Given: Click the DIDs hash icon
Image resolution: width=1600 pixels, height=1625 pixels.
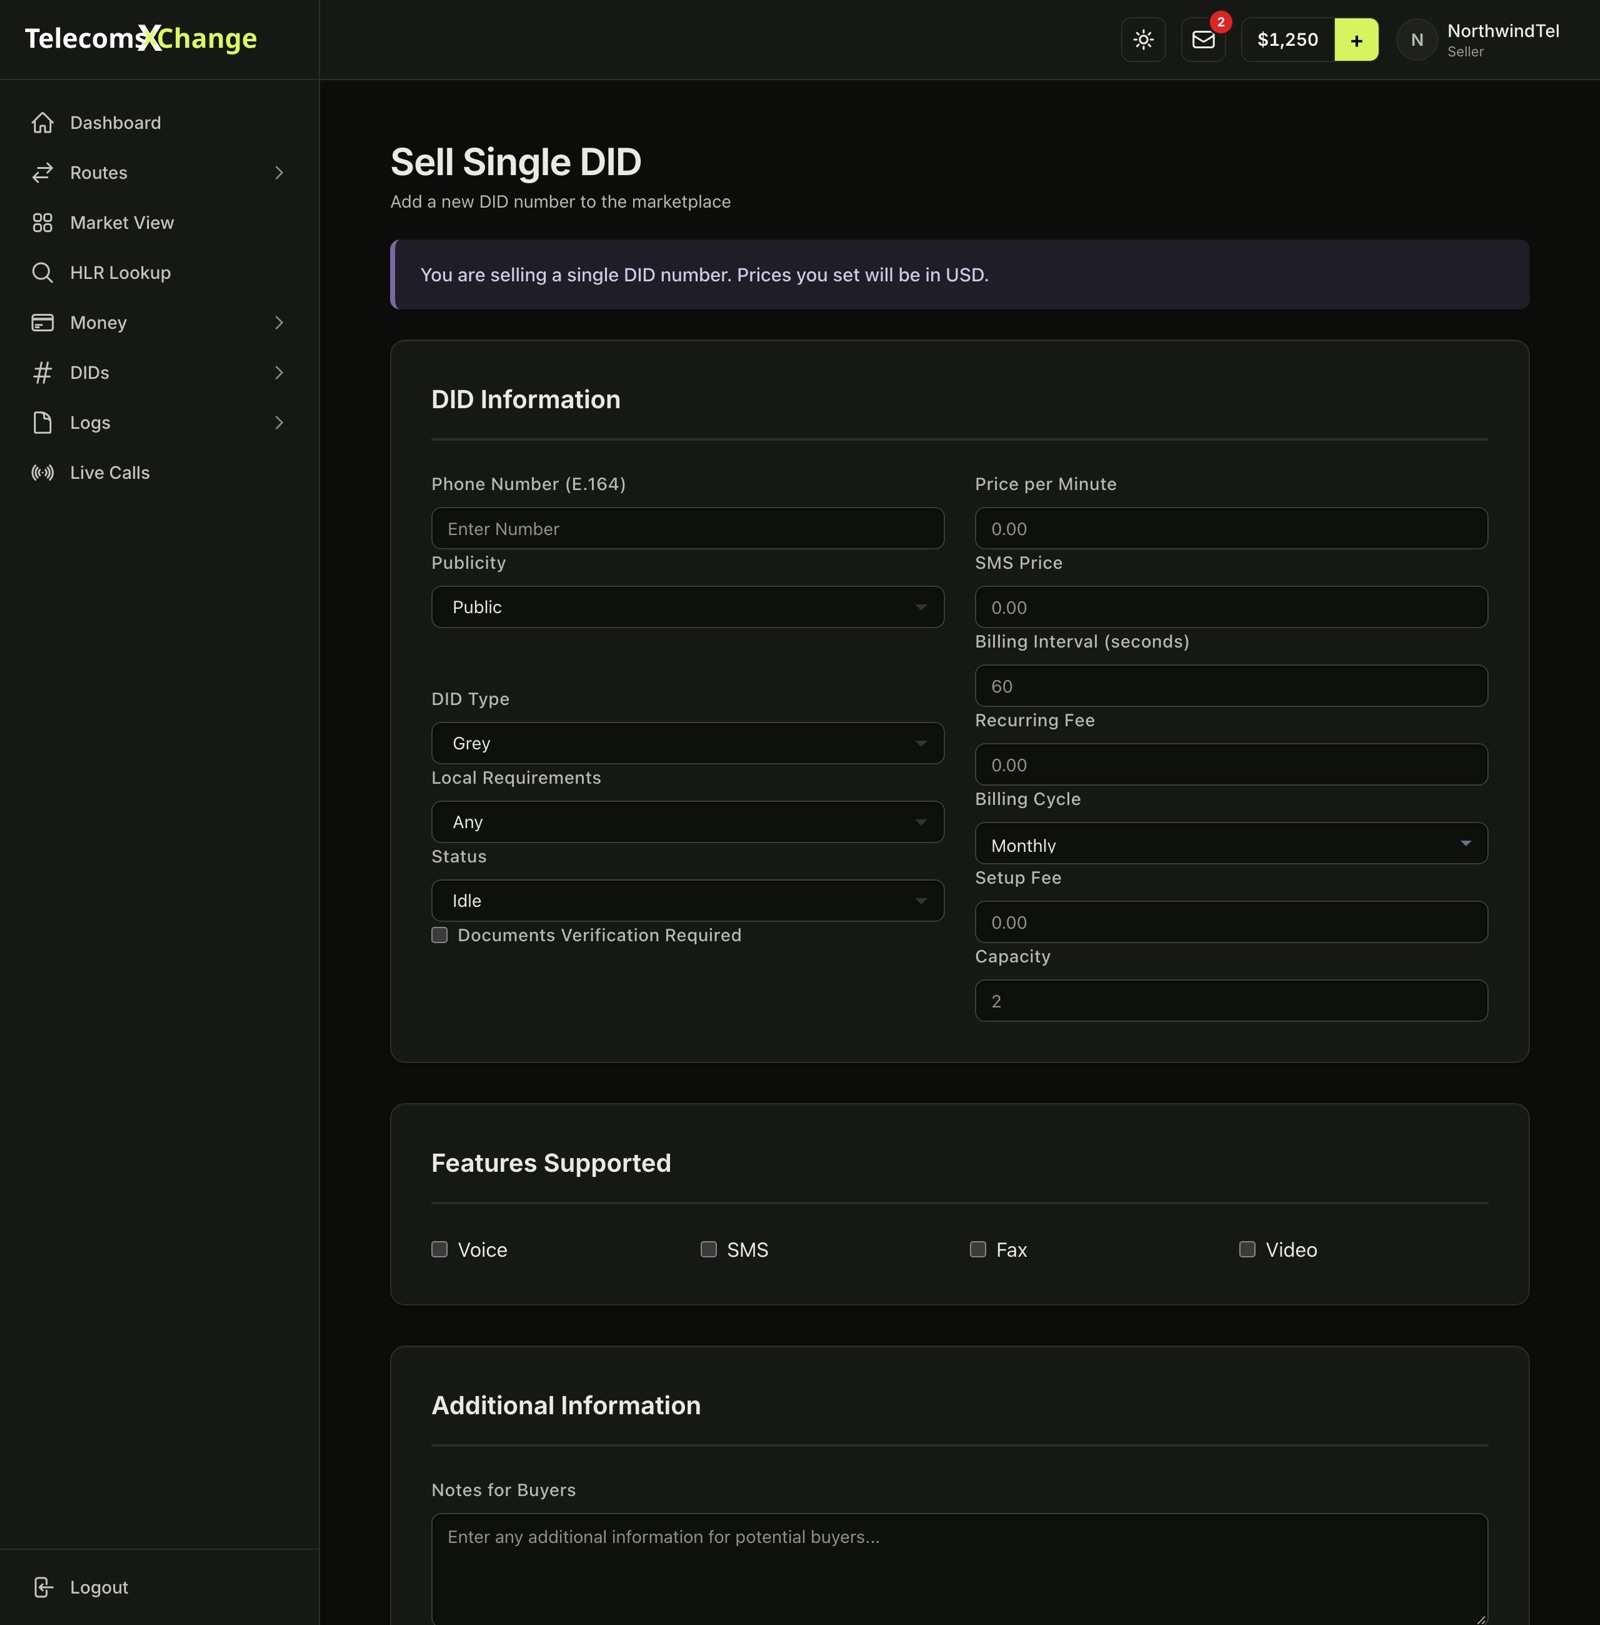Looking at the screenshot, I should [x=42, y=373].
